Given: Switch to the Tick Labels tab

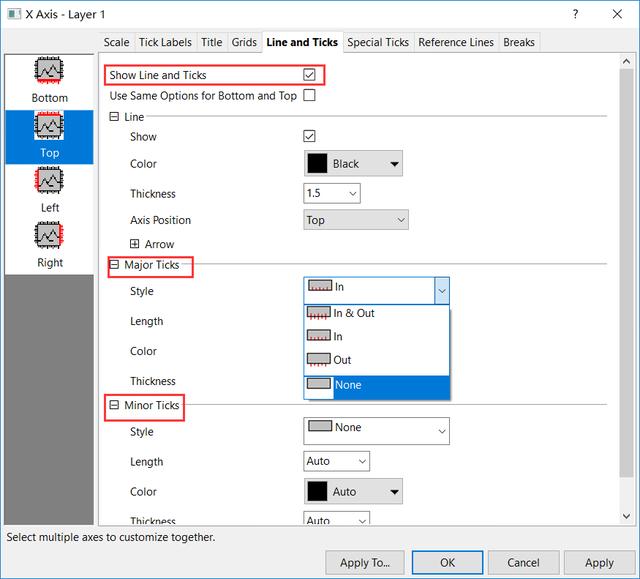Looking at the screenshot, I should click(x=166, y=42).
